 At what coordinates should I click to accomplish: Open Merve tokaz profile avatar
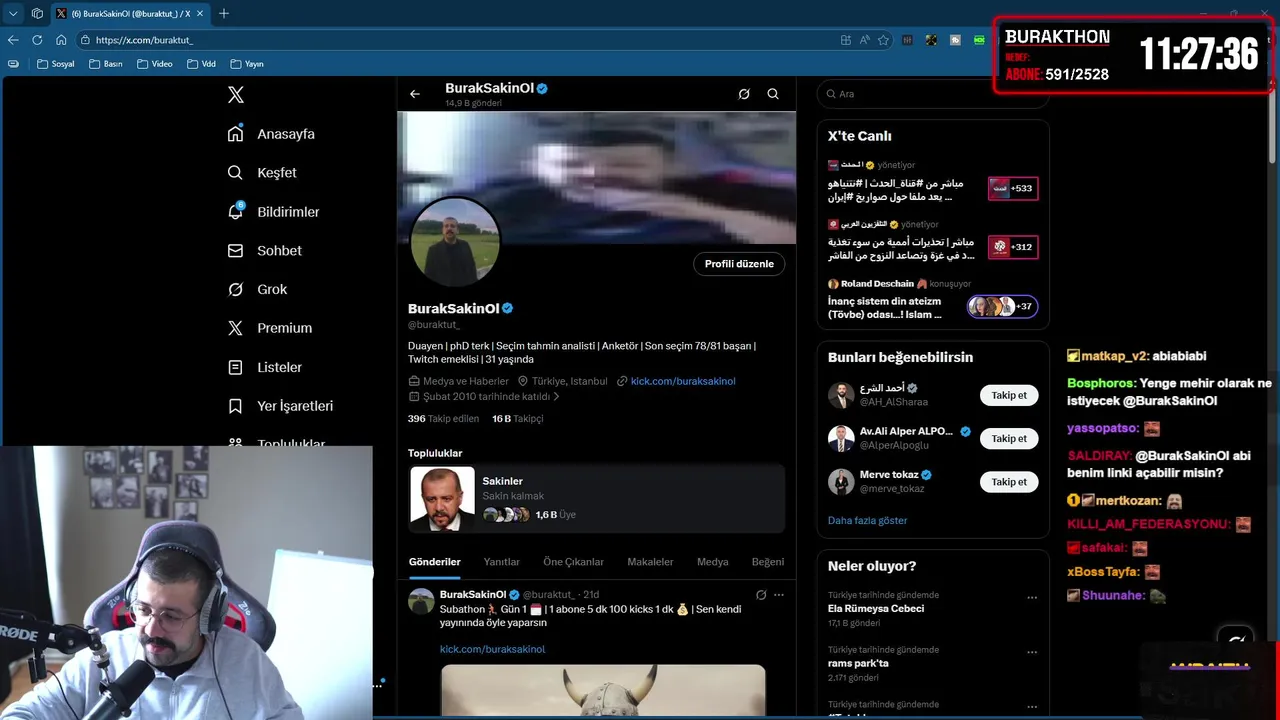pos(841,482)
